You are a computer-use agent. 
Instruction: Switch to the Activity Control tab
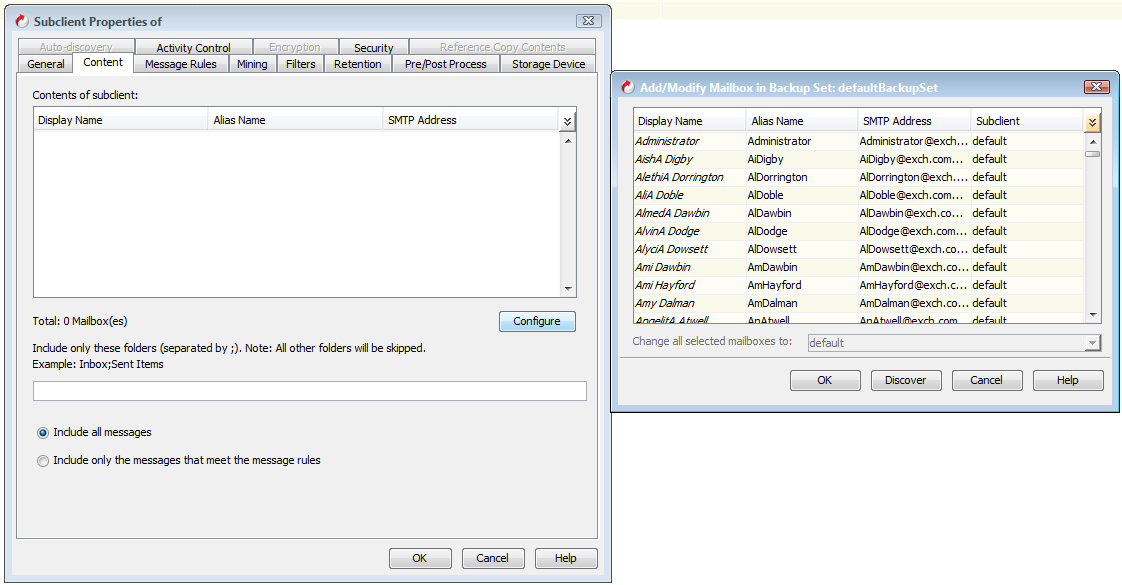tap(195, 46)
